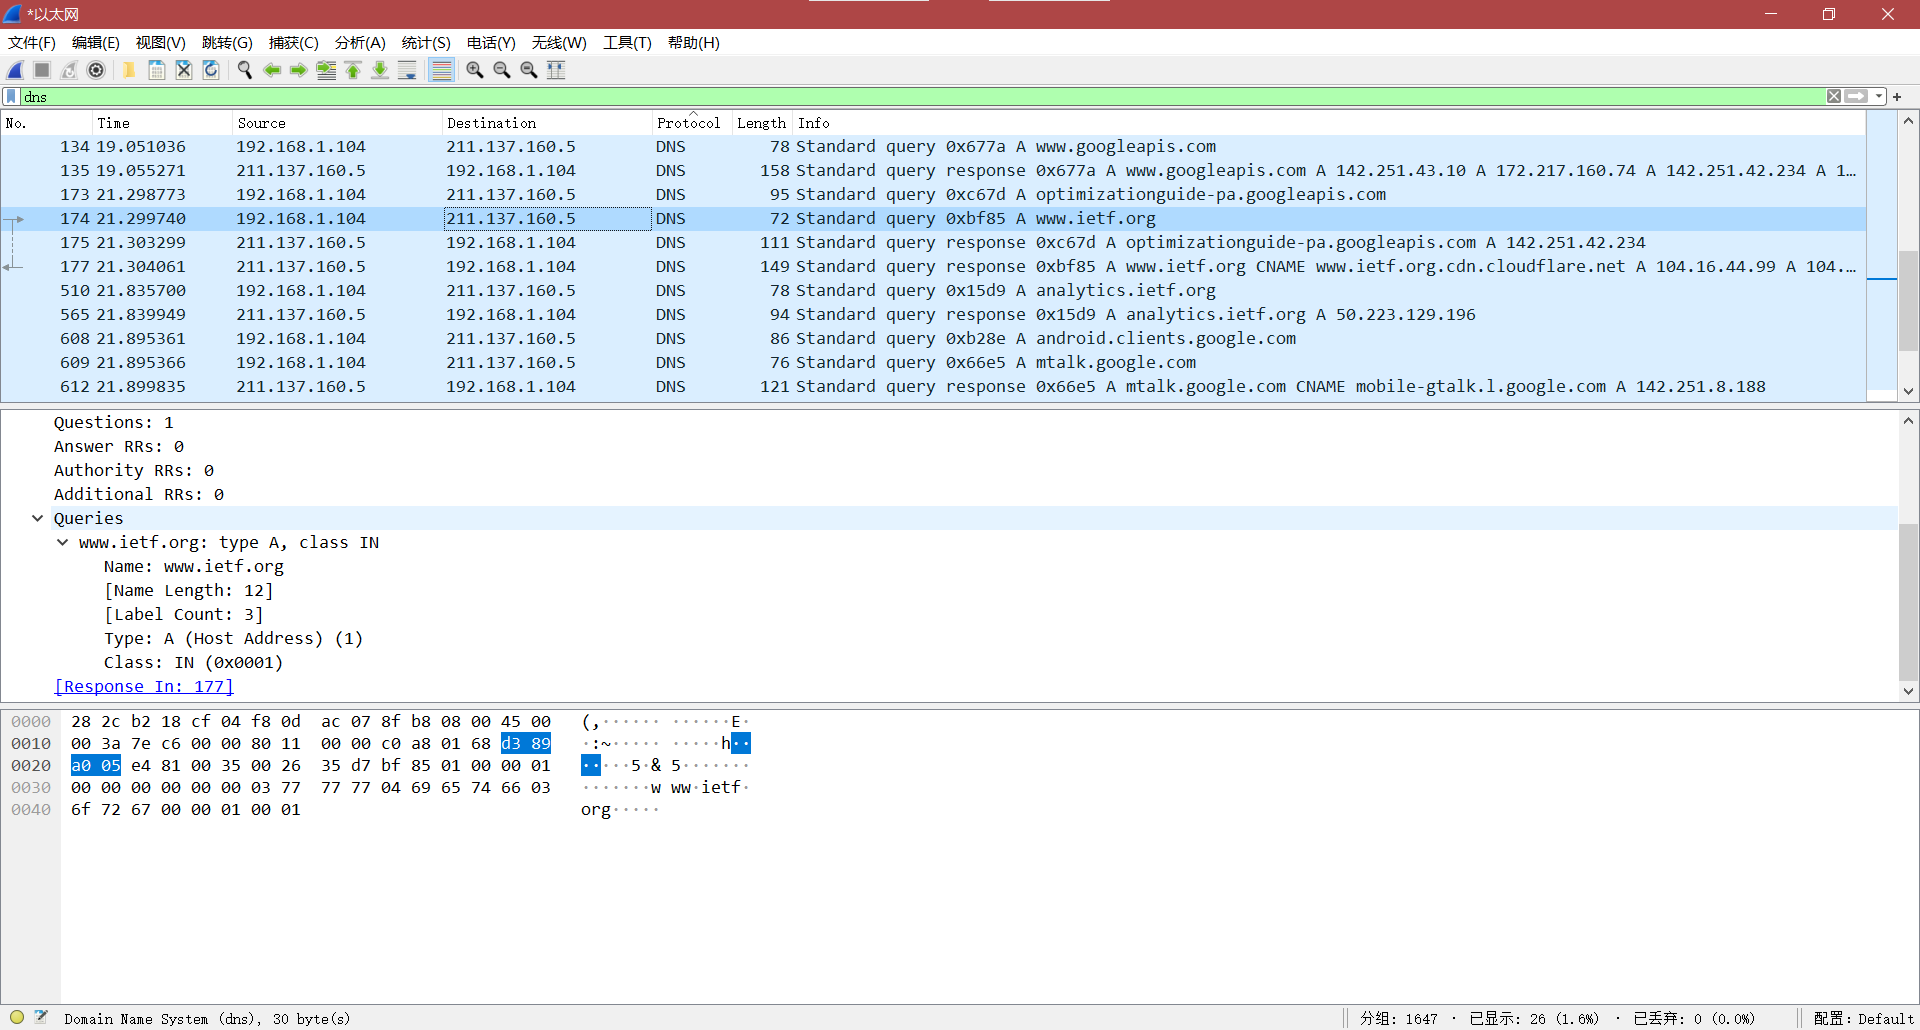1920x1030 pixels.
Task: Open the 电话(Y) menu
Action: (491, 43)
